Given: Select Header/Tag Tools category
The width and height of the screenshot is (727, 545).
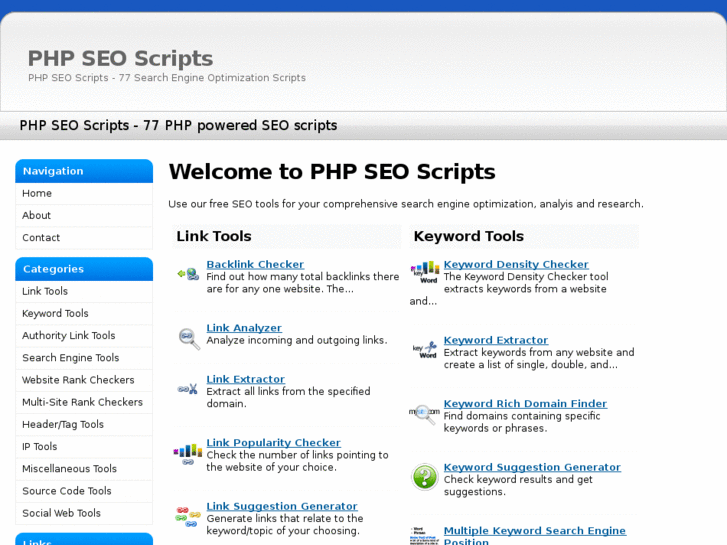Looking at the screenshot, I should (84, 425).
